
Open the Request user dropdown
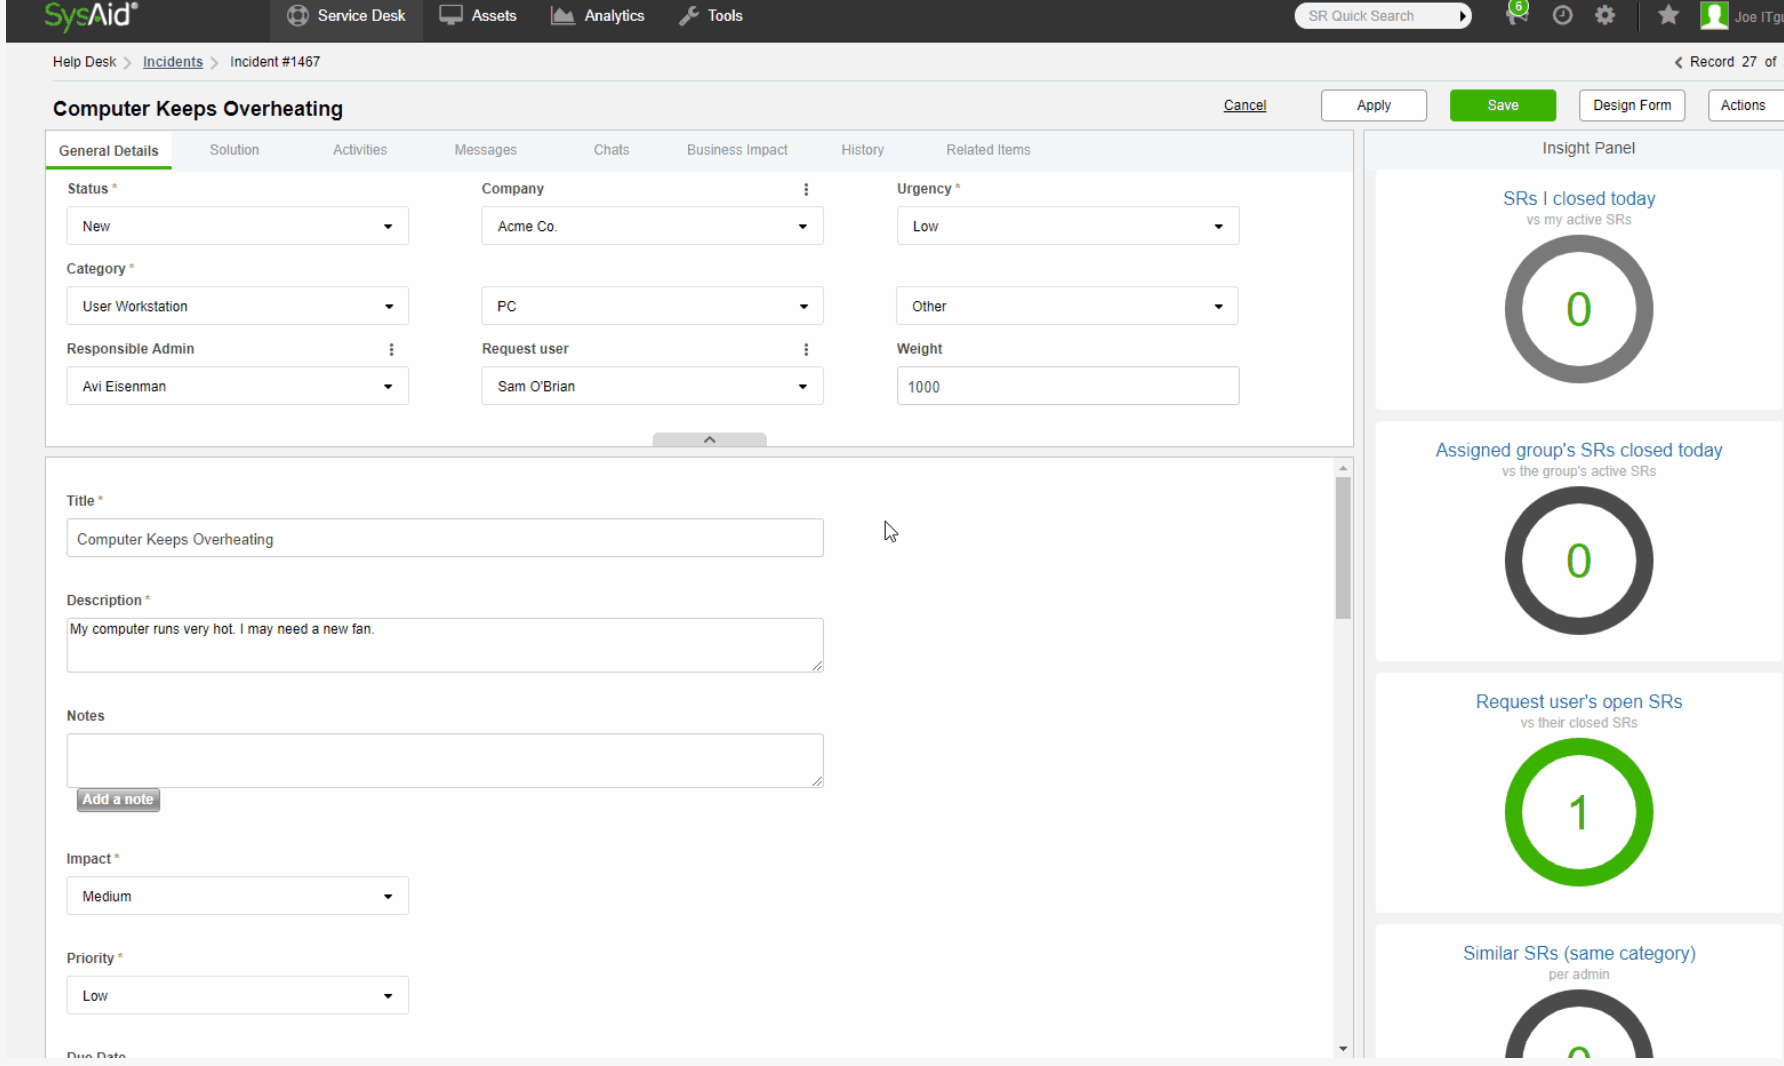coord(652,386)
